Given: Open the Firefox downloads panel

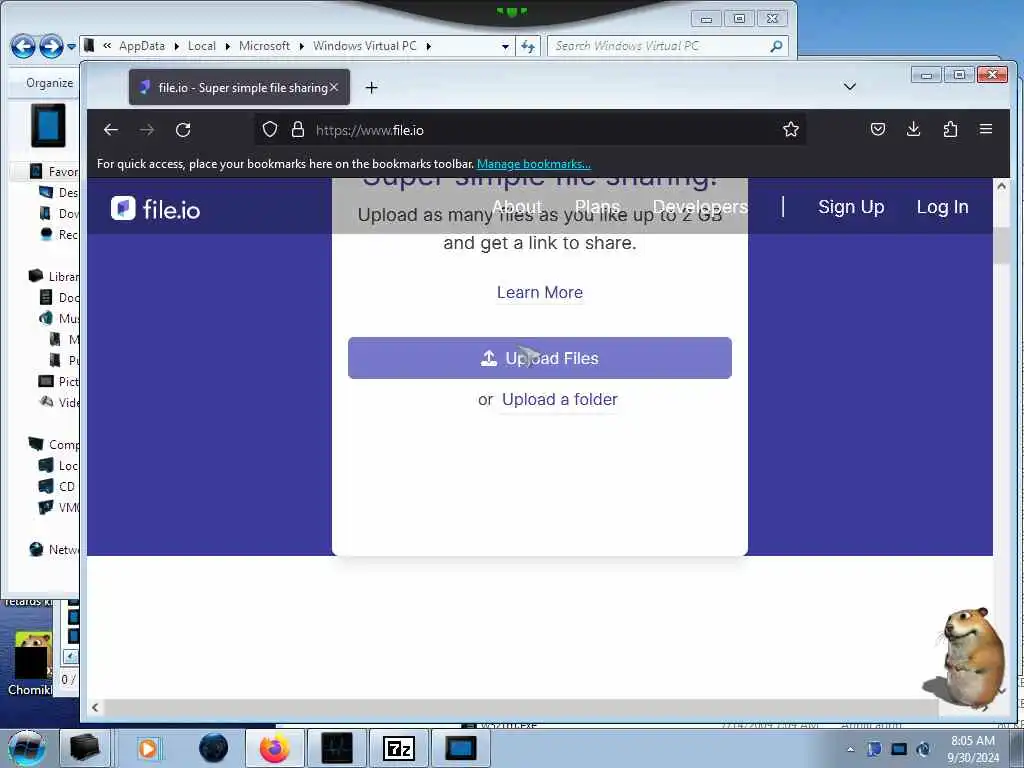Looking at the screenshot, I should [x=914, y=129].
